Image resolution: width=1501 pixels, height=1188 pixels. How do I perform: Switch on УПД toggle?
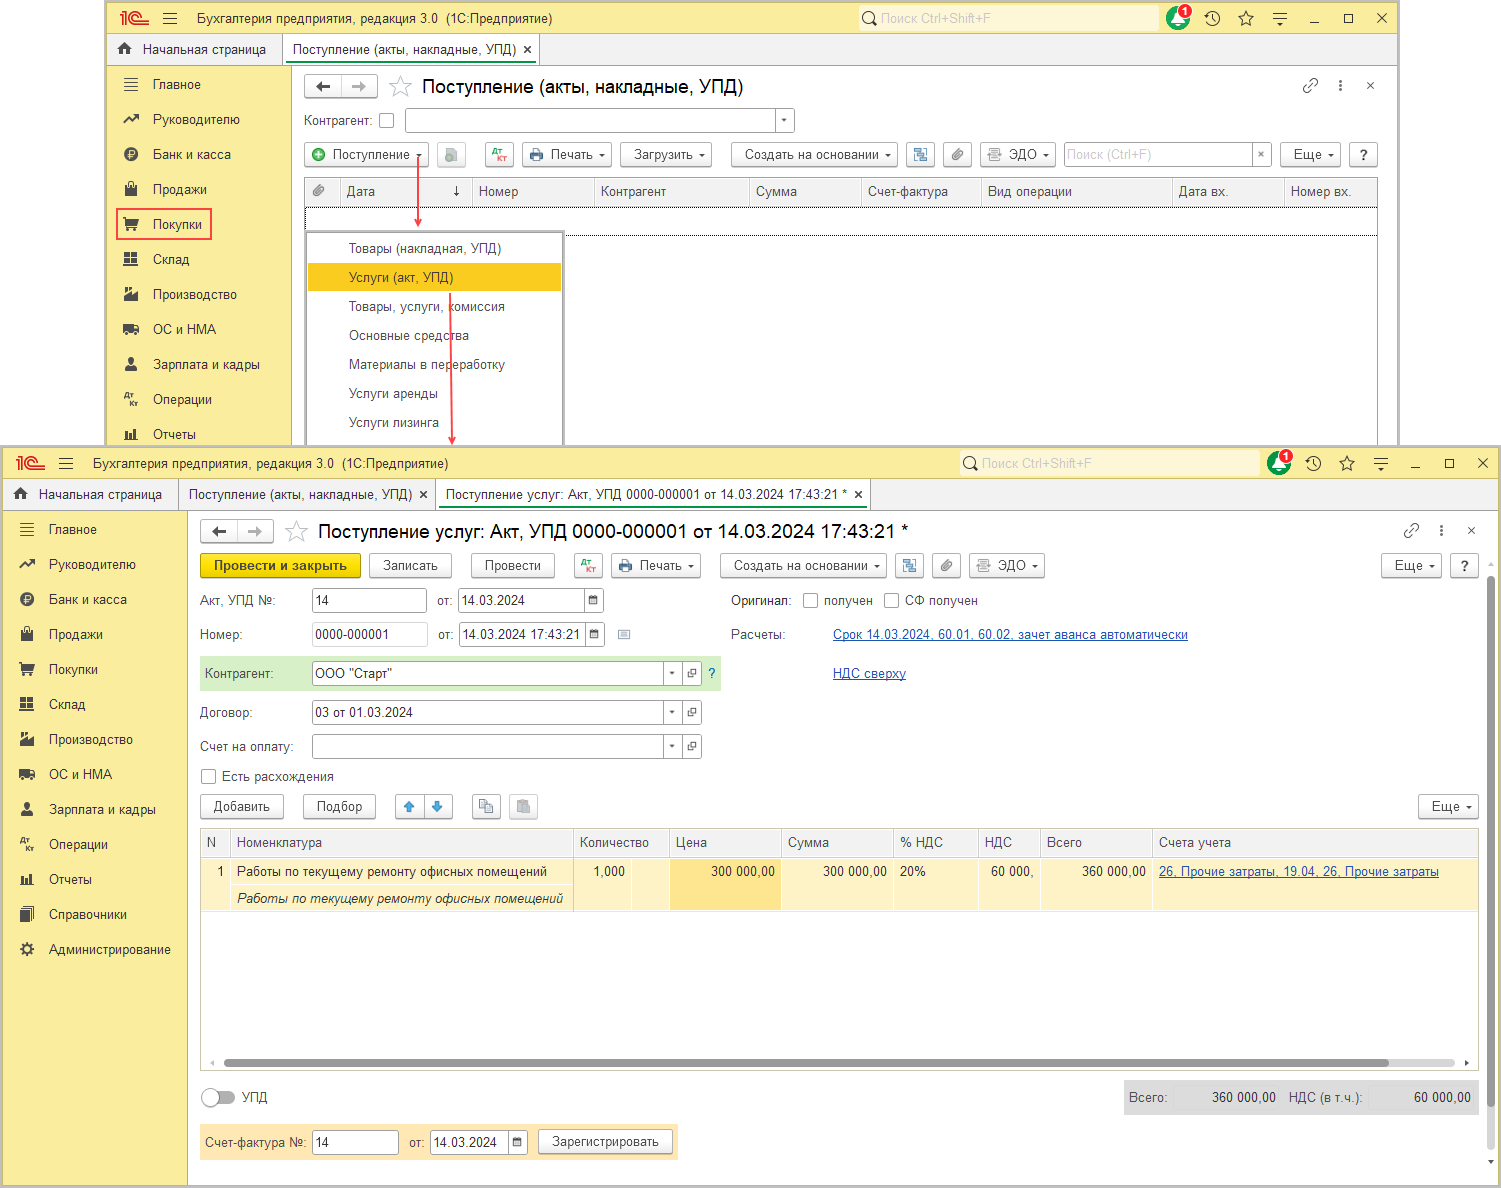(218, 1098)
